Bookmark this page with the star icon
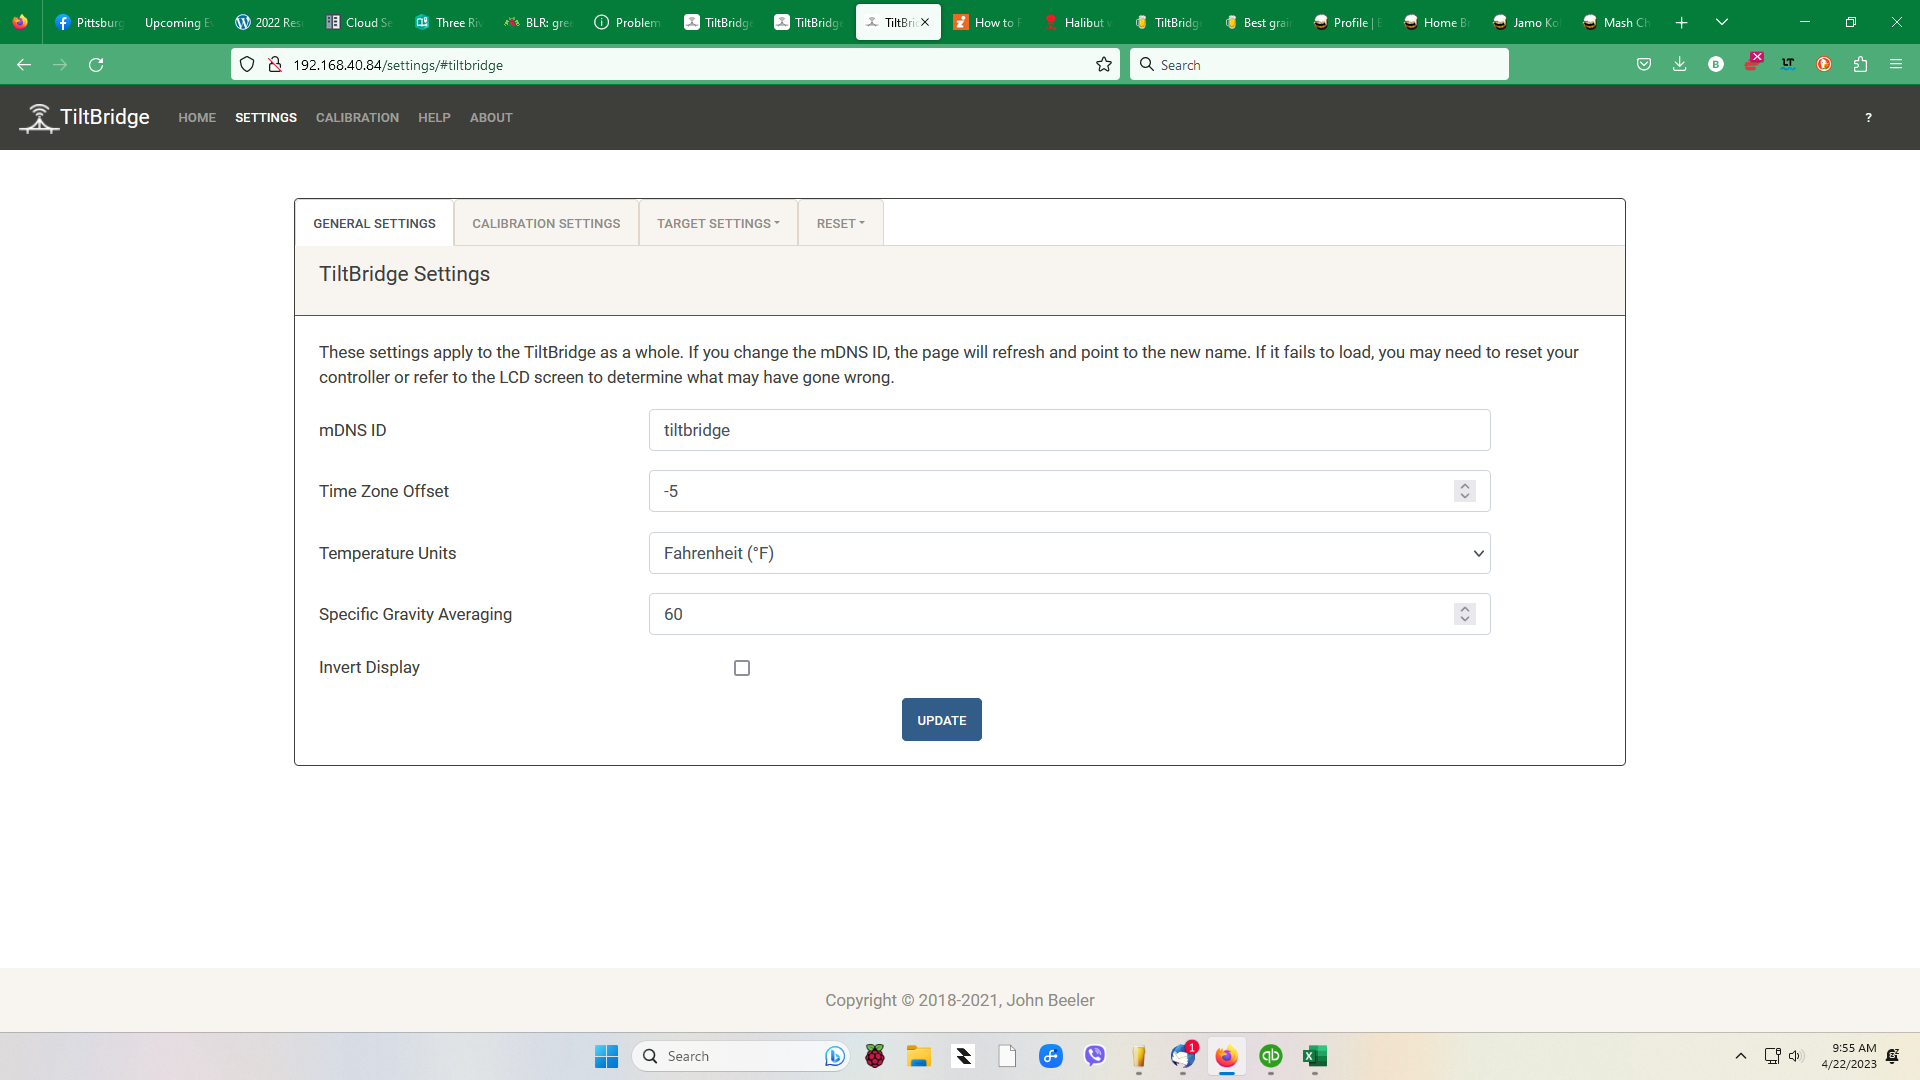 pos(1104,65)
